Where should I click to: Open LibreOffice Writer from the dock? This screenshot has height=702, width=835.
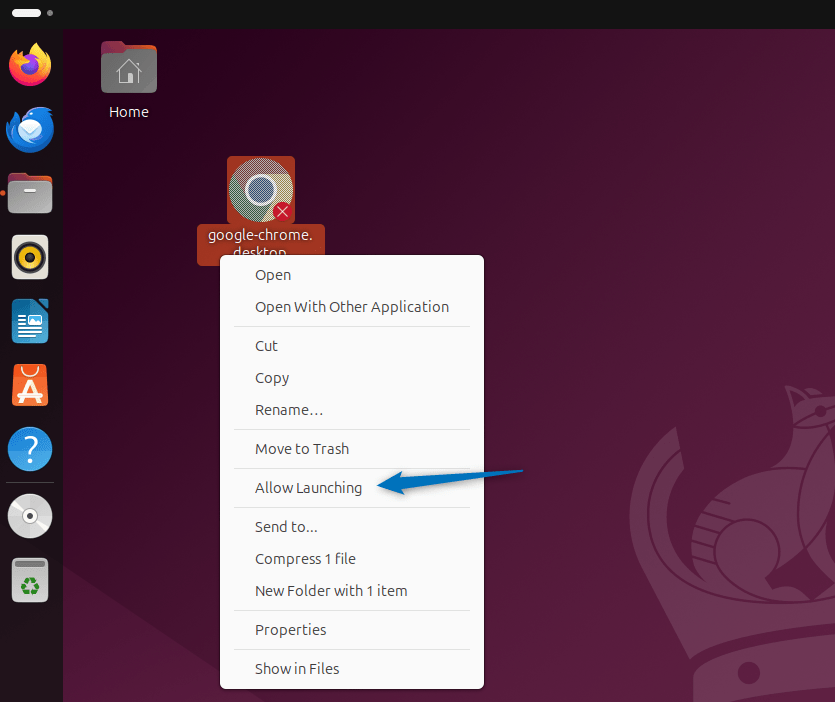(29, 321)
